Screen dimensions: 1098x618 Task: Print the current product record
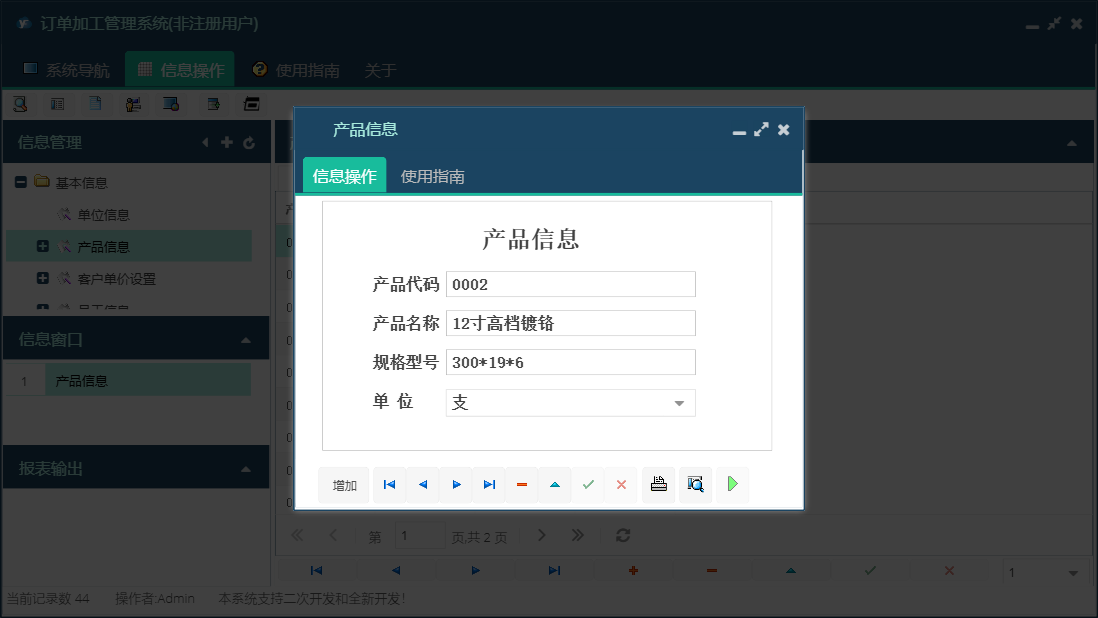click(x=658, y=484)
